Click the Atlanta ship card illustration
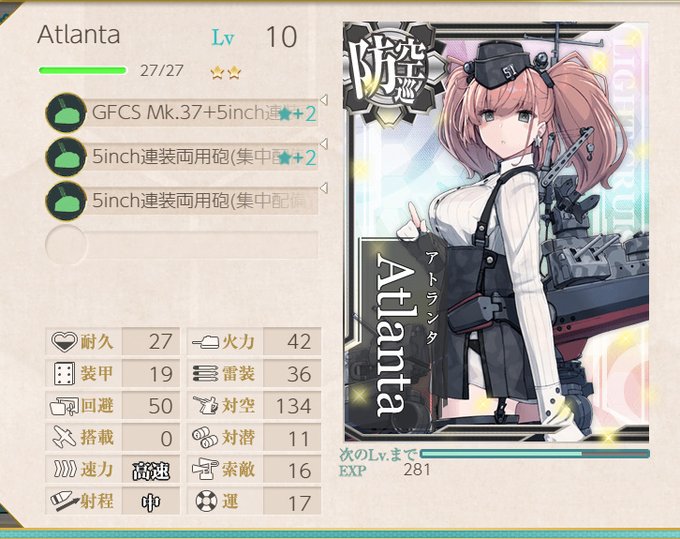This screenshot has width=680, height=539. point(496,232)
